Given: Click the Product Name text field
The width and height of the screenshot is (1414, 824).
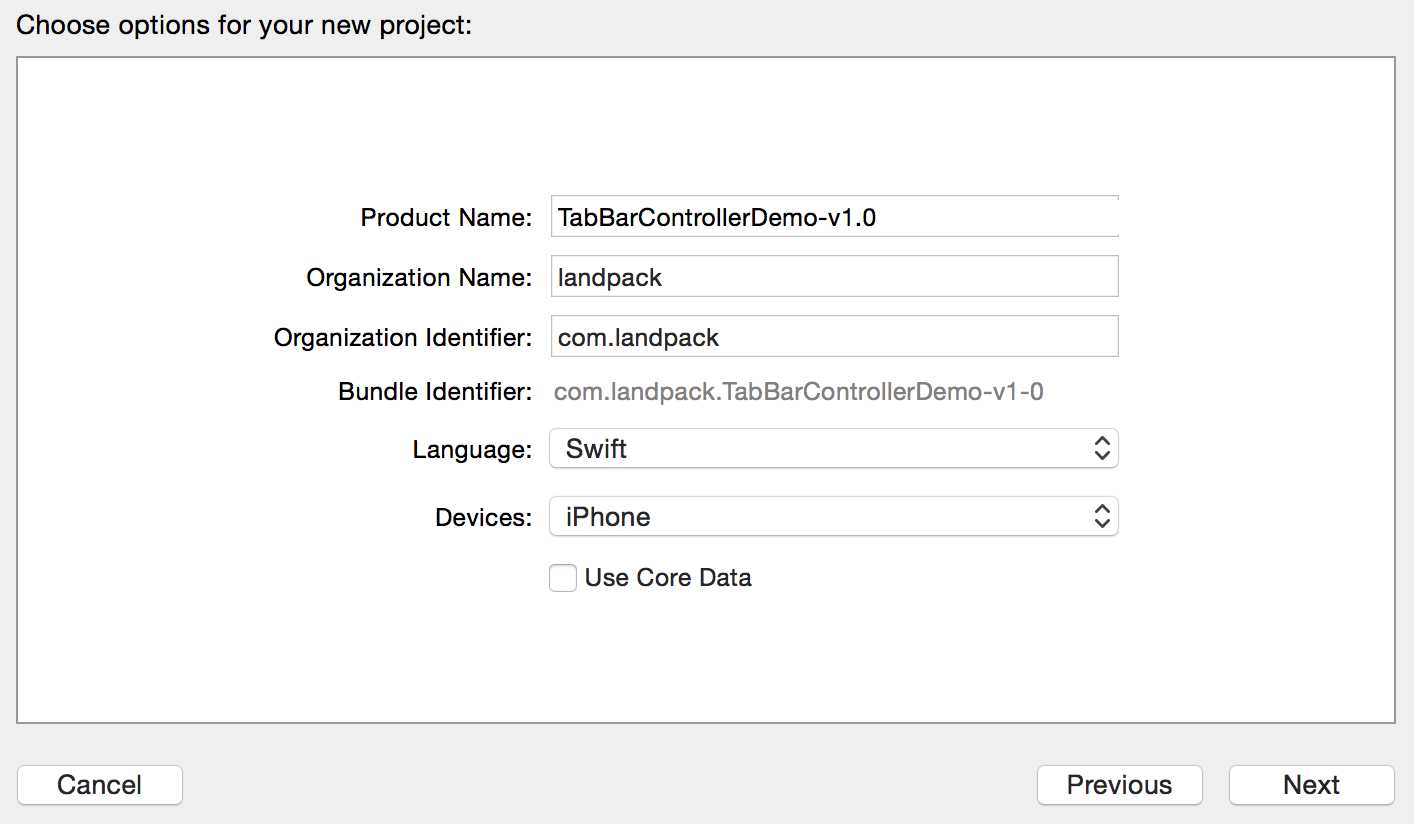Looking at the screenshot, I should click(833, 217).
